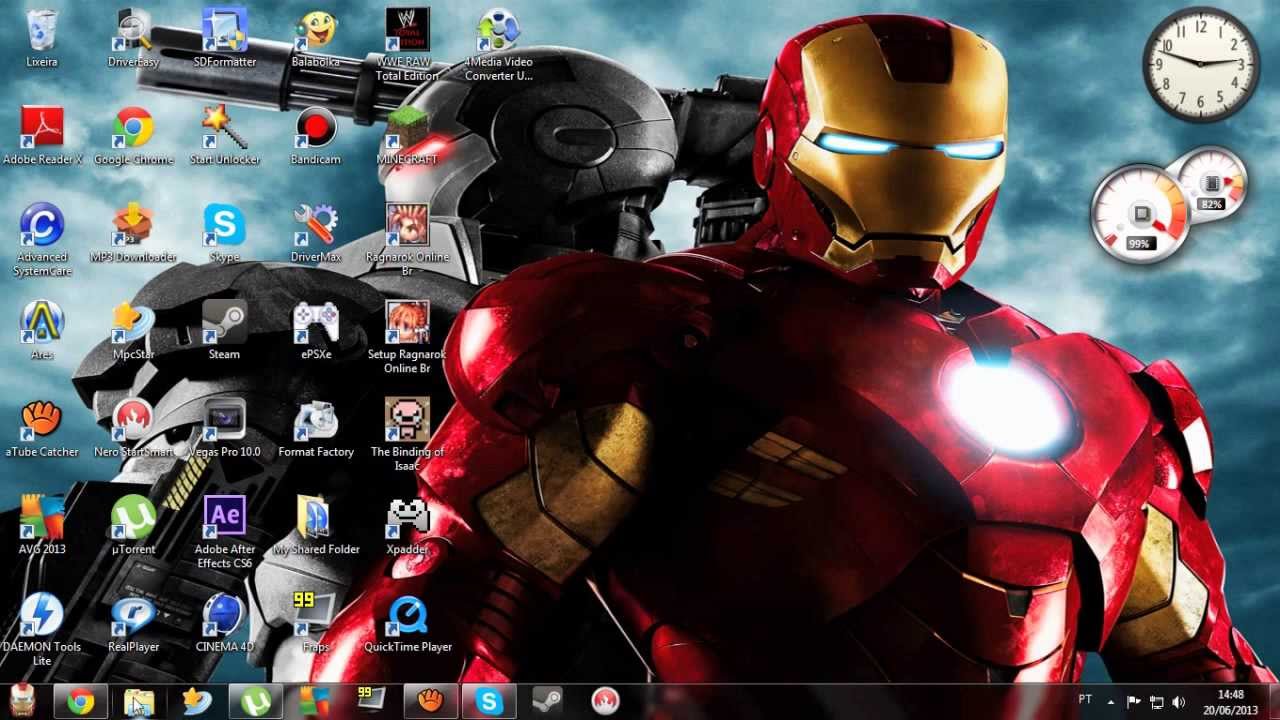
Task: Select the WWE RAW Total Edition icon
Action: pyautogui.click(x=407, y=46)
